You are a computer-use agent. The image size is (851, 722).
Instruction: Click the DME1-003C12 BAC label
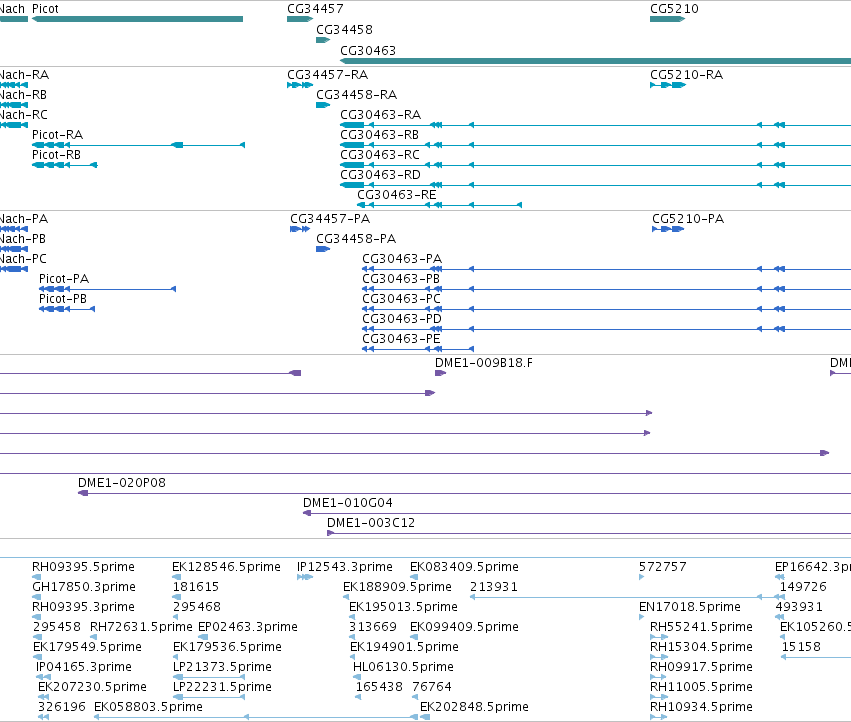tap(371, 523)
